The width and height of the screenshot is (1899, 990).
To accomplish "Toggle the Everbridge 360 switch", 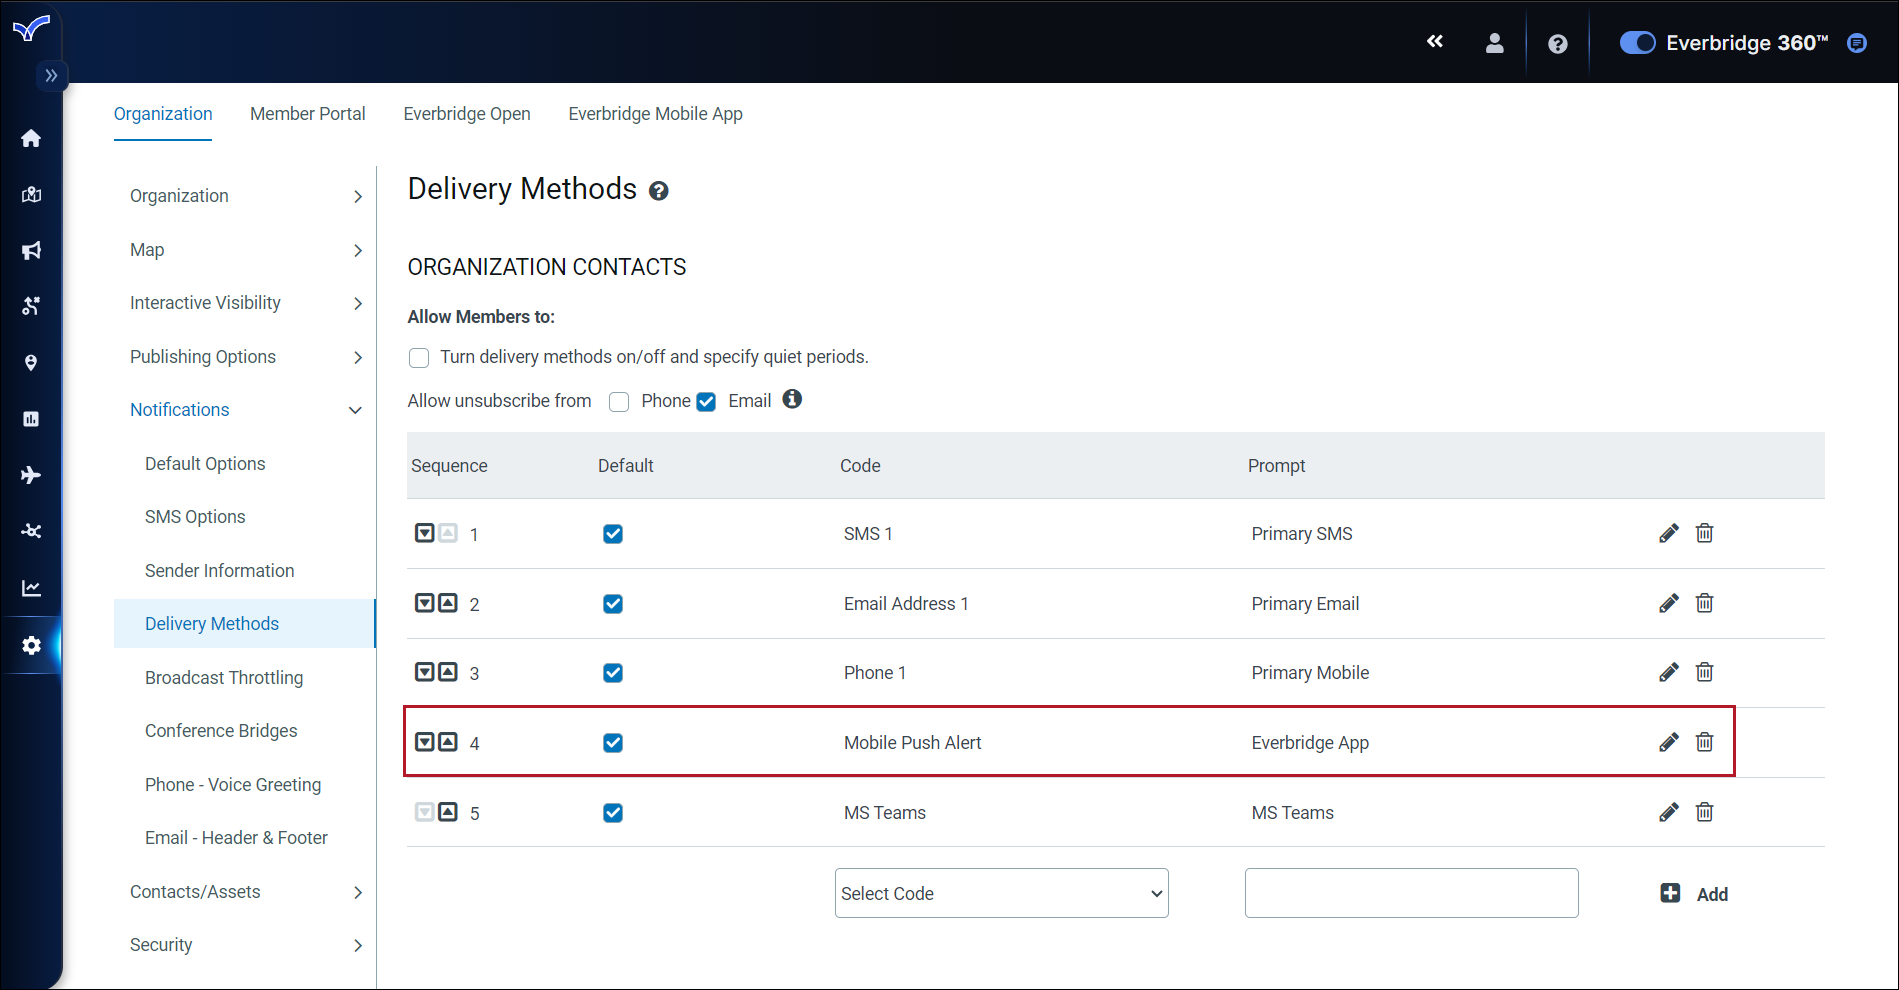I will coord(1637,43).
